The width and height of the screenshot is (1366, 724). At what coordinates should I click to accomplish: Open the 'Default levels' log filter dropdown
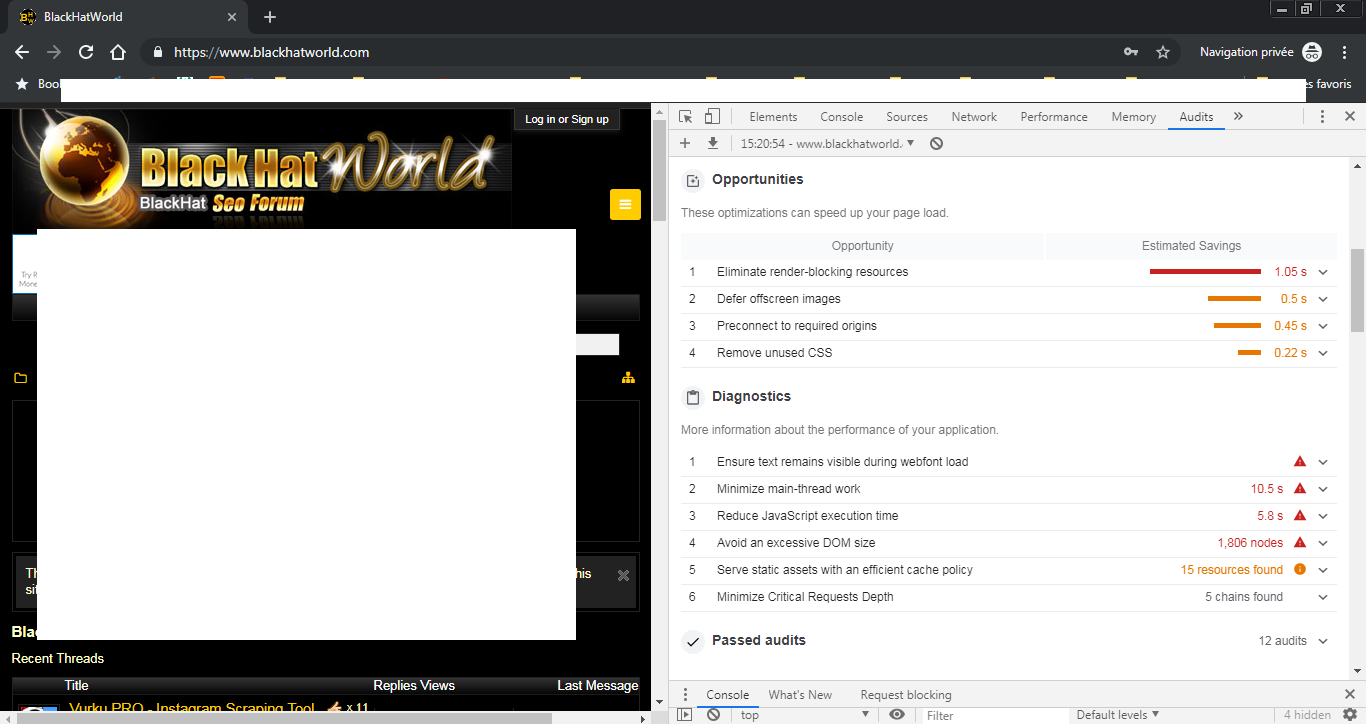(1118, 715)
